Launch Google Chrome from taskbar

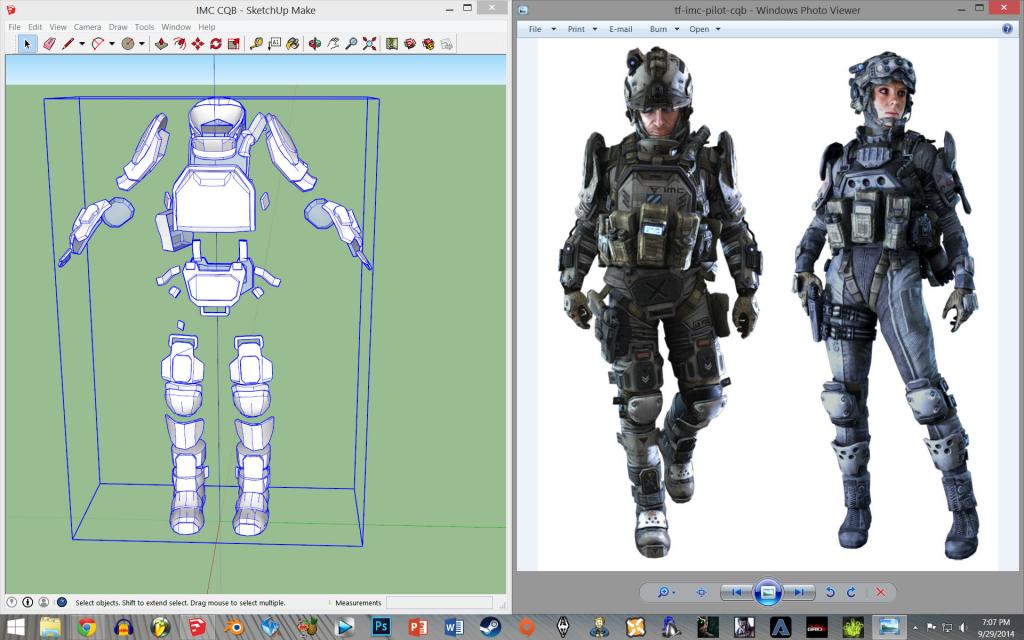tap(87, 627)
